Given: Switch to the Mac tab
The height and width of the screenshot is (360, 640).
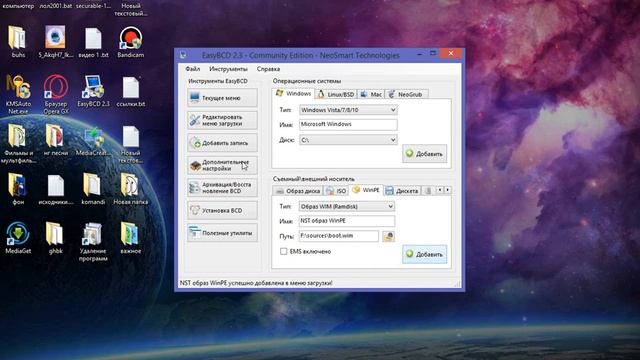Looking at the screenshot, I should point(371,94).
